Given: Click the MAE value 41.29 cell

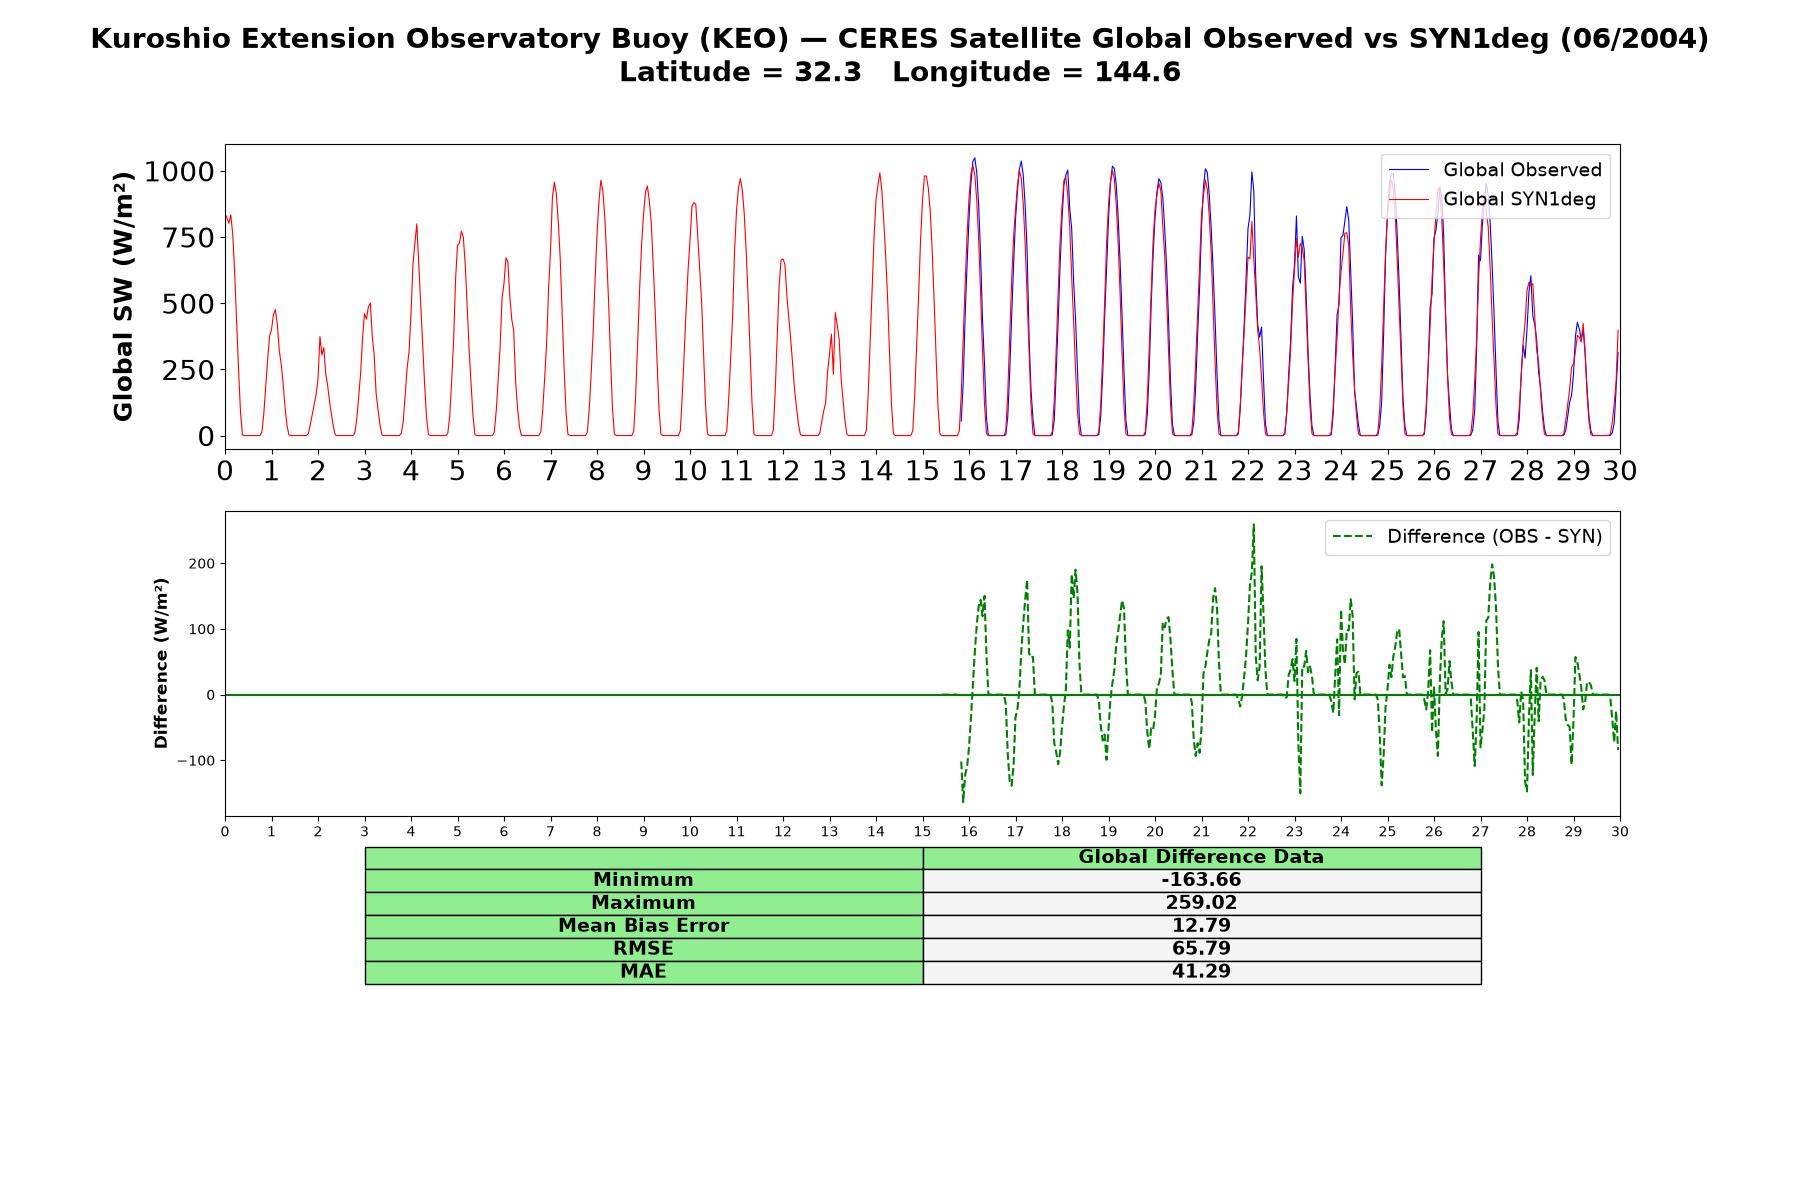Looking at the screenshot, I should (1202, 972).
